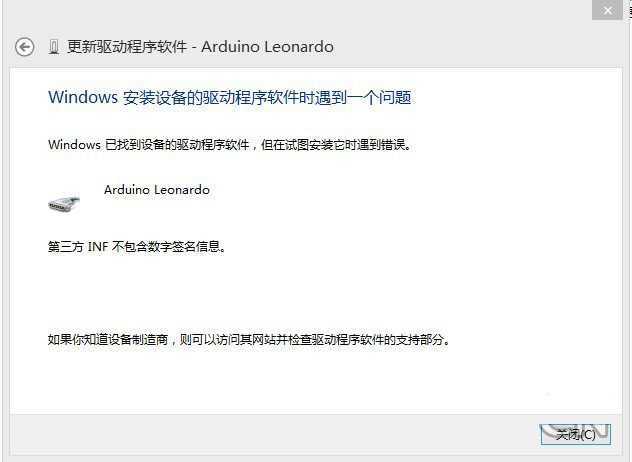Click 不包含数字签名信息 in the error line
Screen dimensions: 632x462
pyautogui.click(x=166, y=246)
